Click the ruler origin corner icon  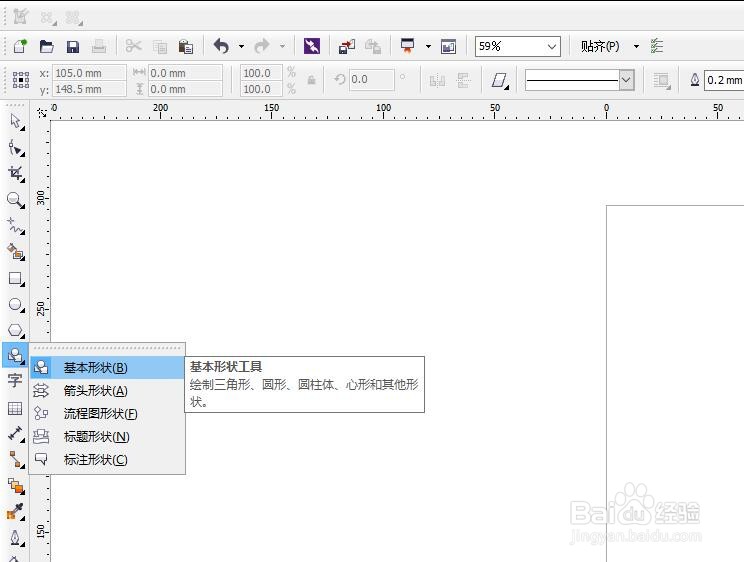[x=42, y=112]
